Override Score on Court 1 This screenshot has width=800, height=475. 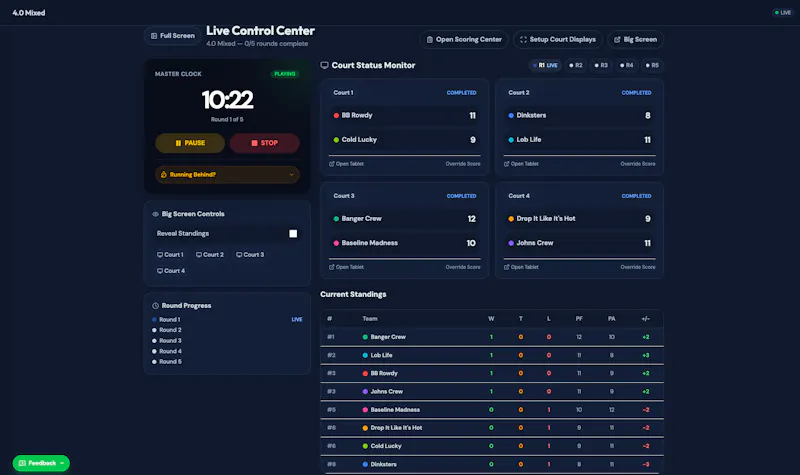click(x=463, y=164)
